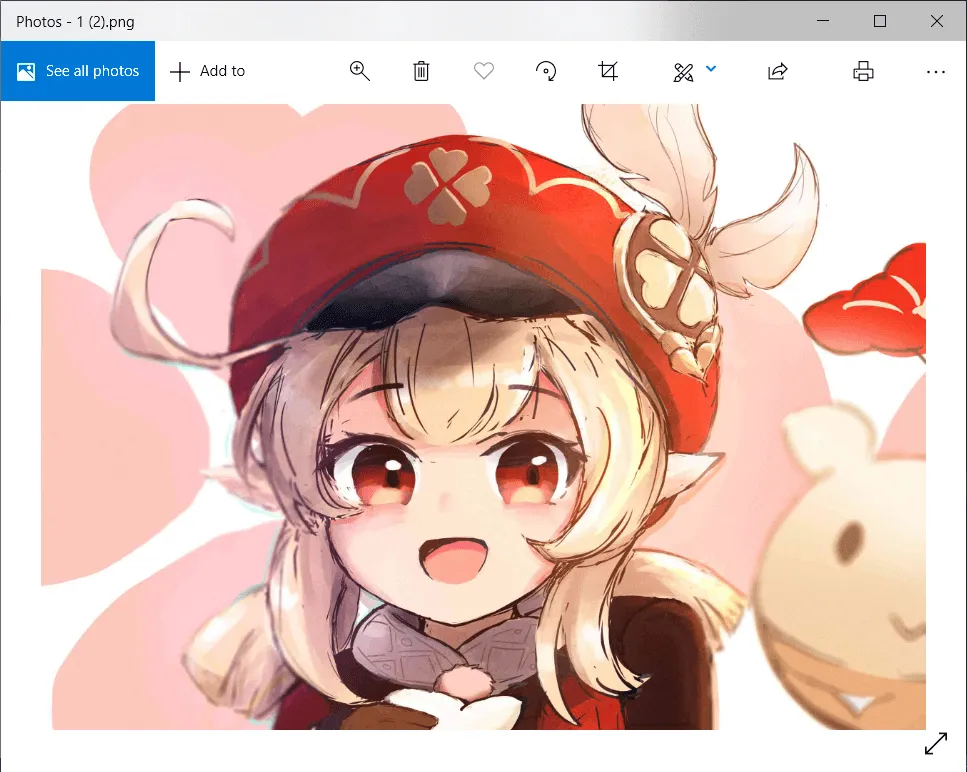Print the photo using the printer icon

[x=863, y=71]
